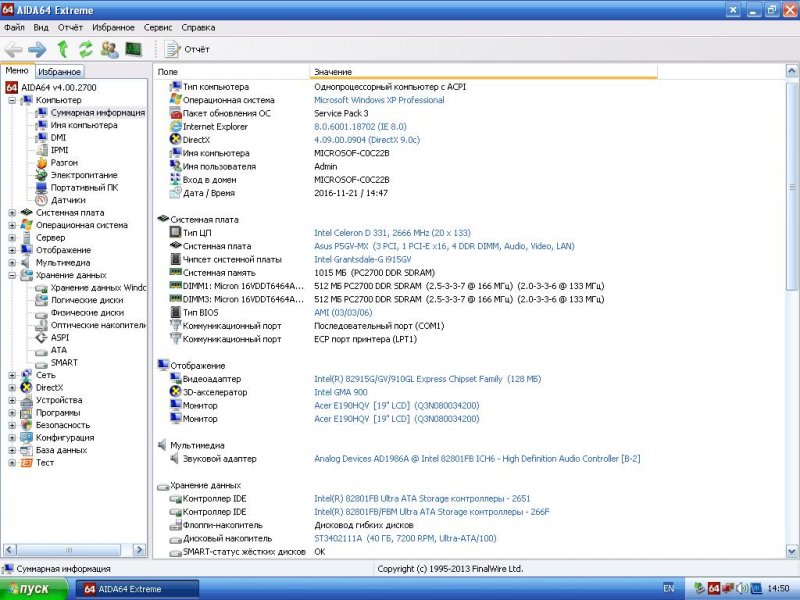Expand the DirectX tree node
This screenshot has width=800, height=600.
12,387
